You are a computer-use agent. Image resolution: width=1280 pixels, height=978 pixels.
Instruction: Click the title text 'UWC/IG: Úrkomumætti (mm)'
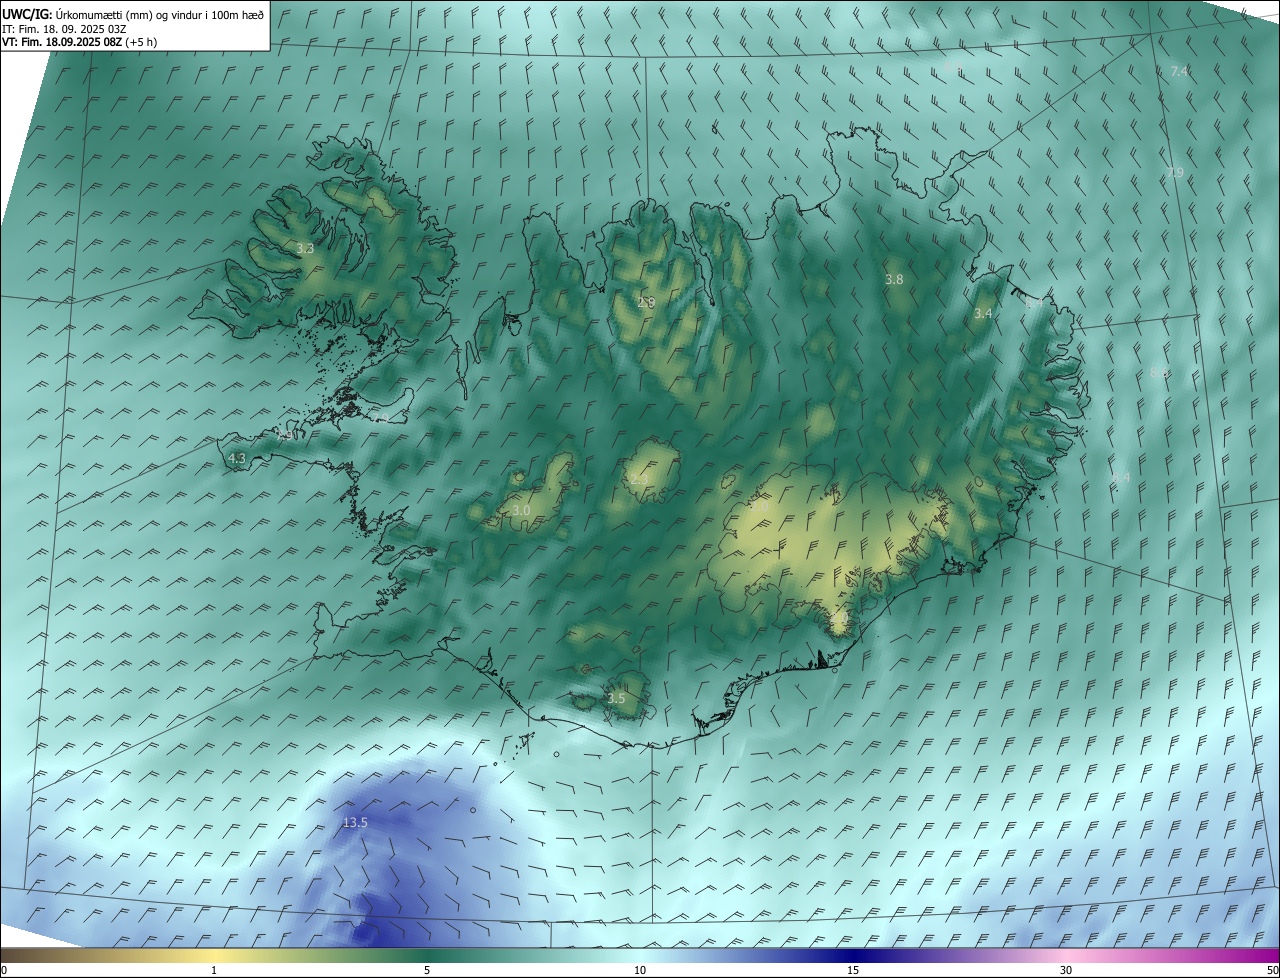(79, 14)
